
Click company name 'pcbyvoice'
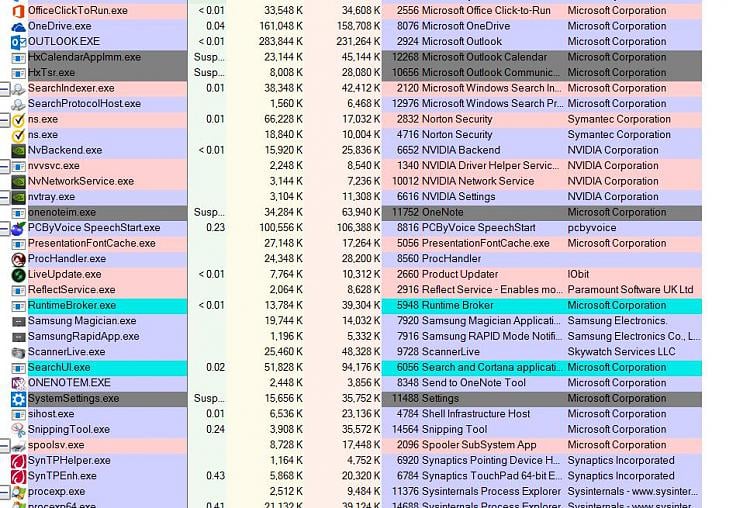[592, 228]
